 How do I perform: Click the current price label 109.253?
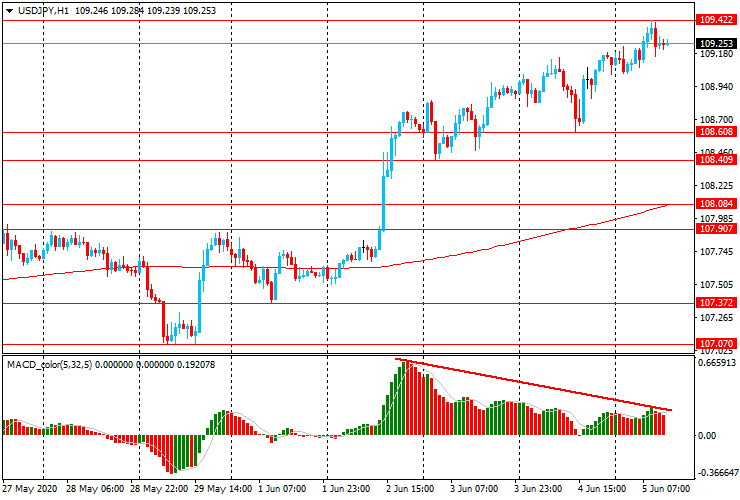[x=716, y=43]
